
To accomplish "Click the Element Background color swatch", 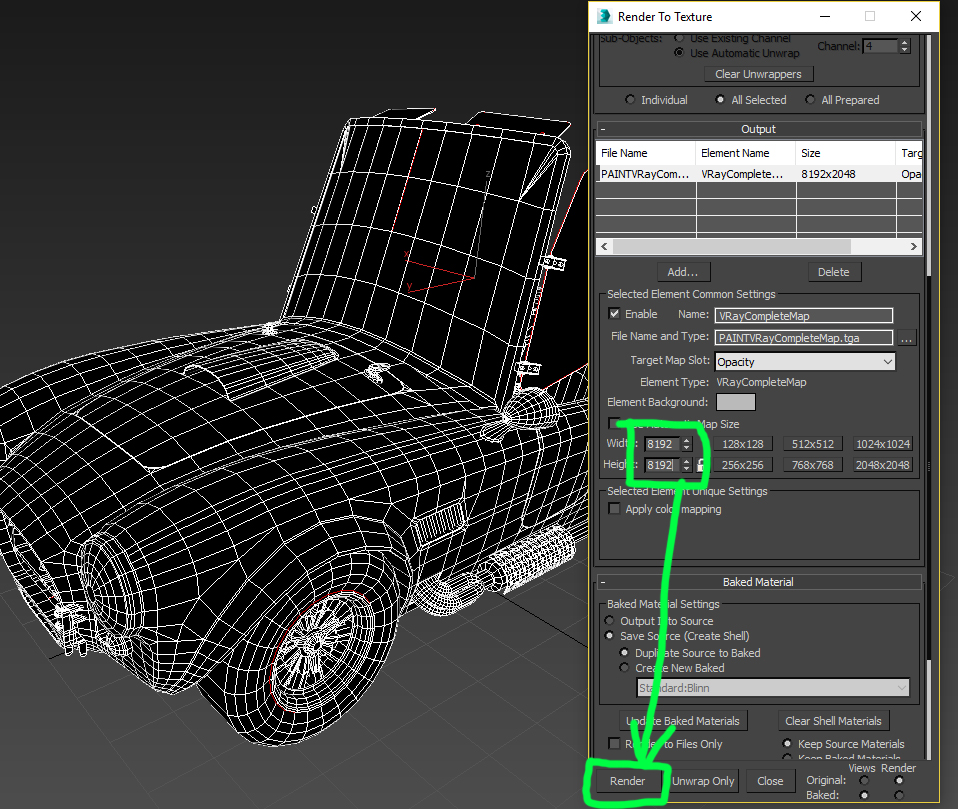I will point(736,402).
